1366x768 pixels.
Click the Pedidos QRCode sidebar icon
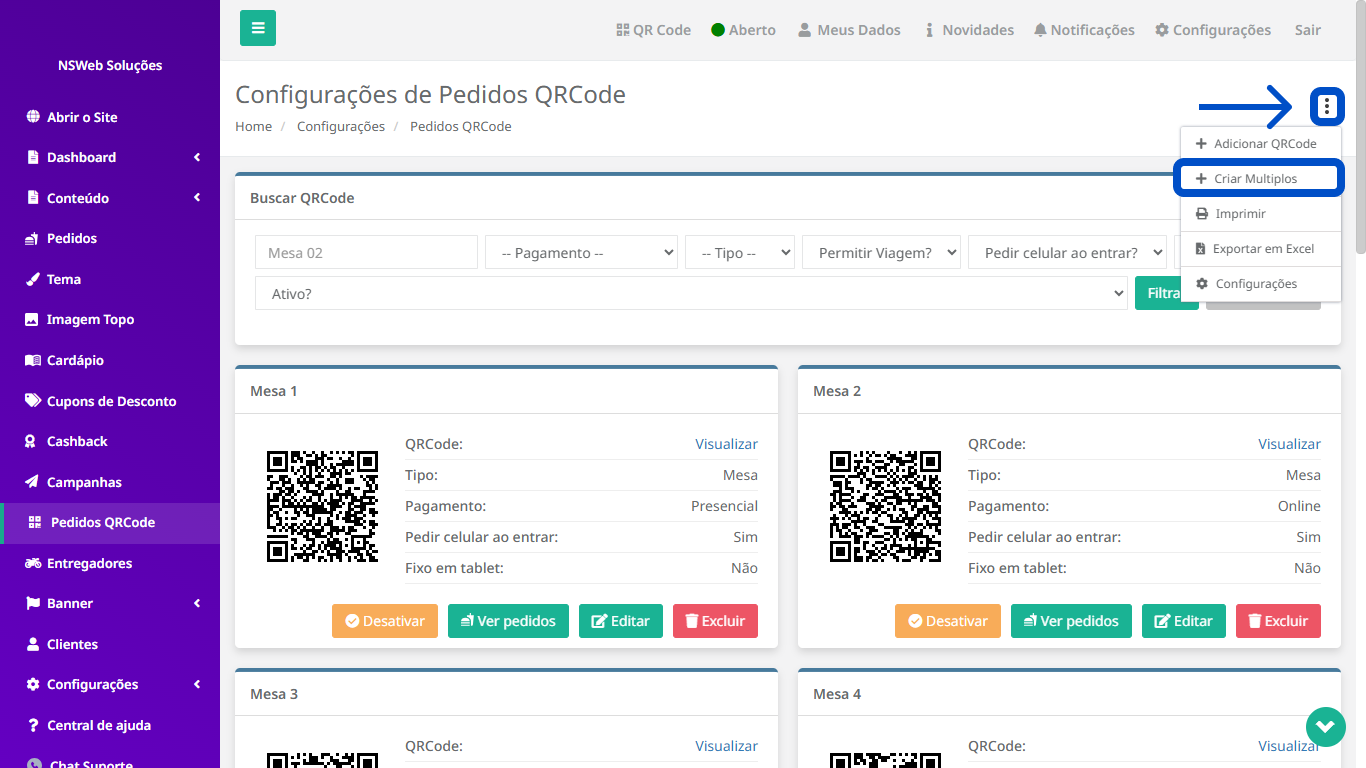(x=35, y=522)
